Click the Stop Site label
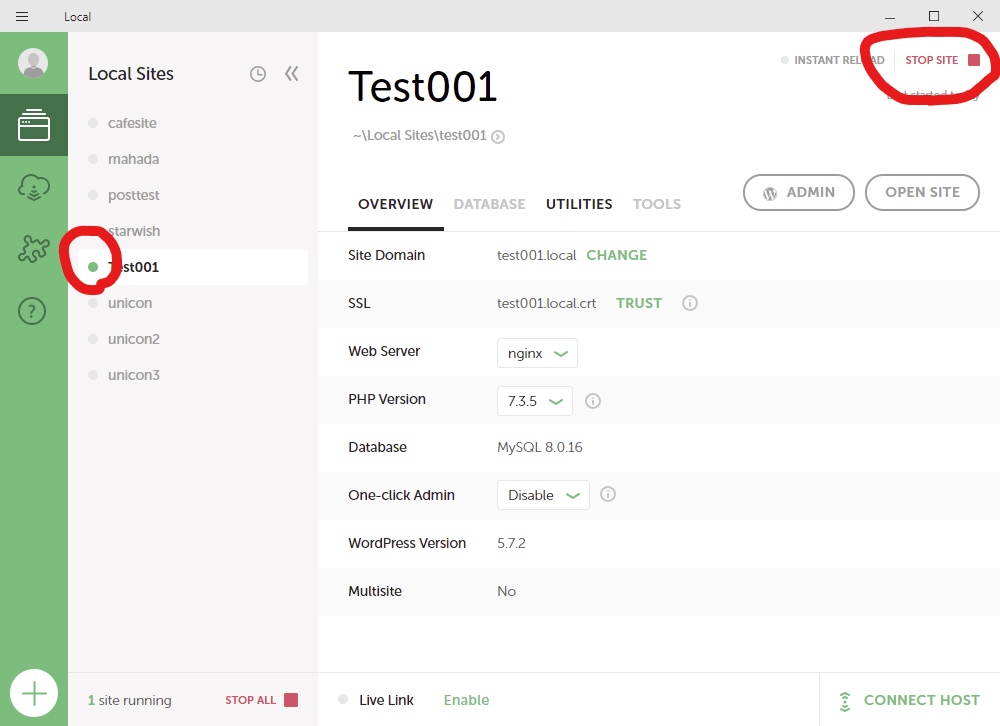This screenshot has width=1000, height=726. [932, 60]
